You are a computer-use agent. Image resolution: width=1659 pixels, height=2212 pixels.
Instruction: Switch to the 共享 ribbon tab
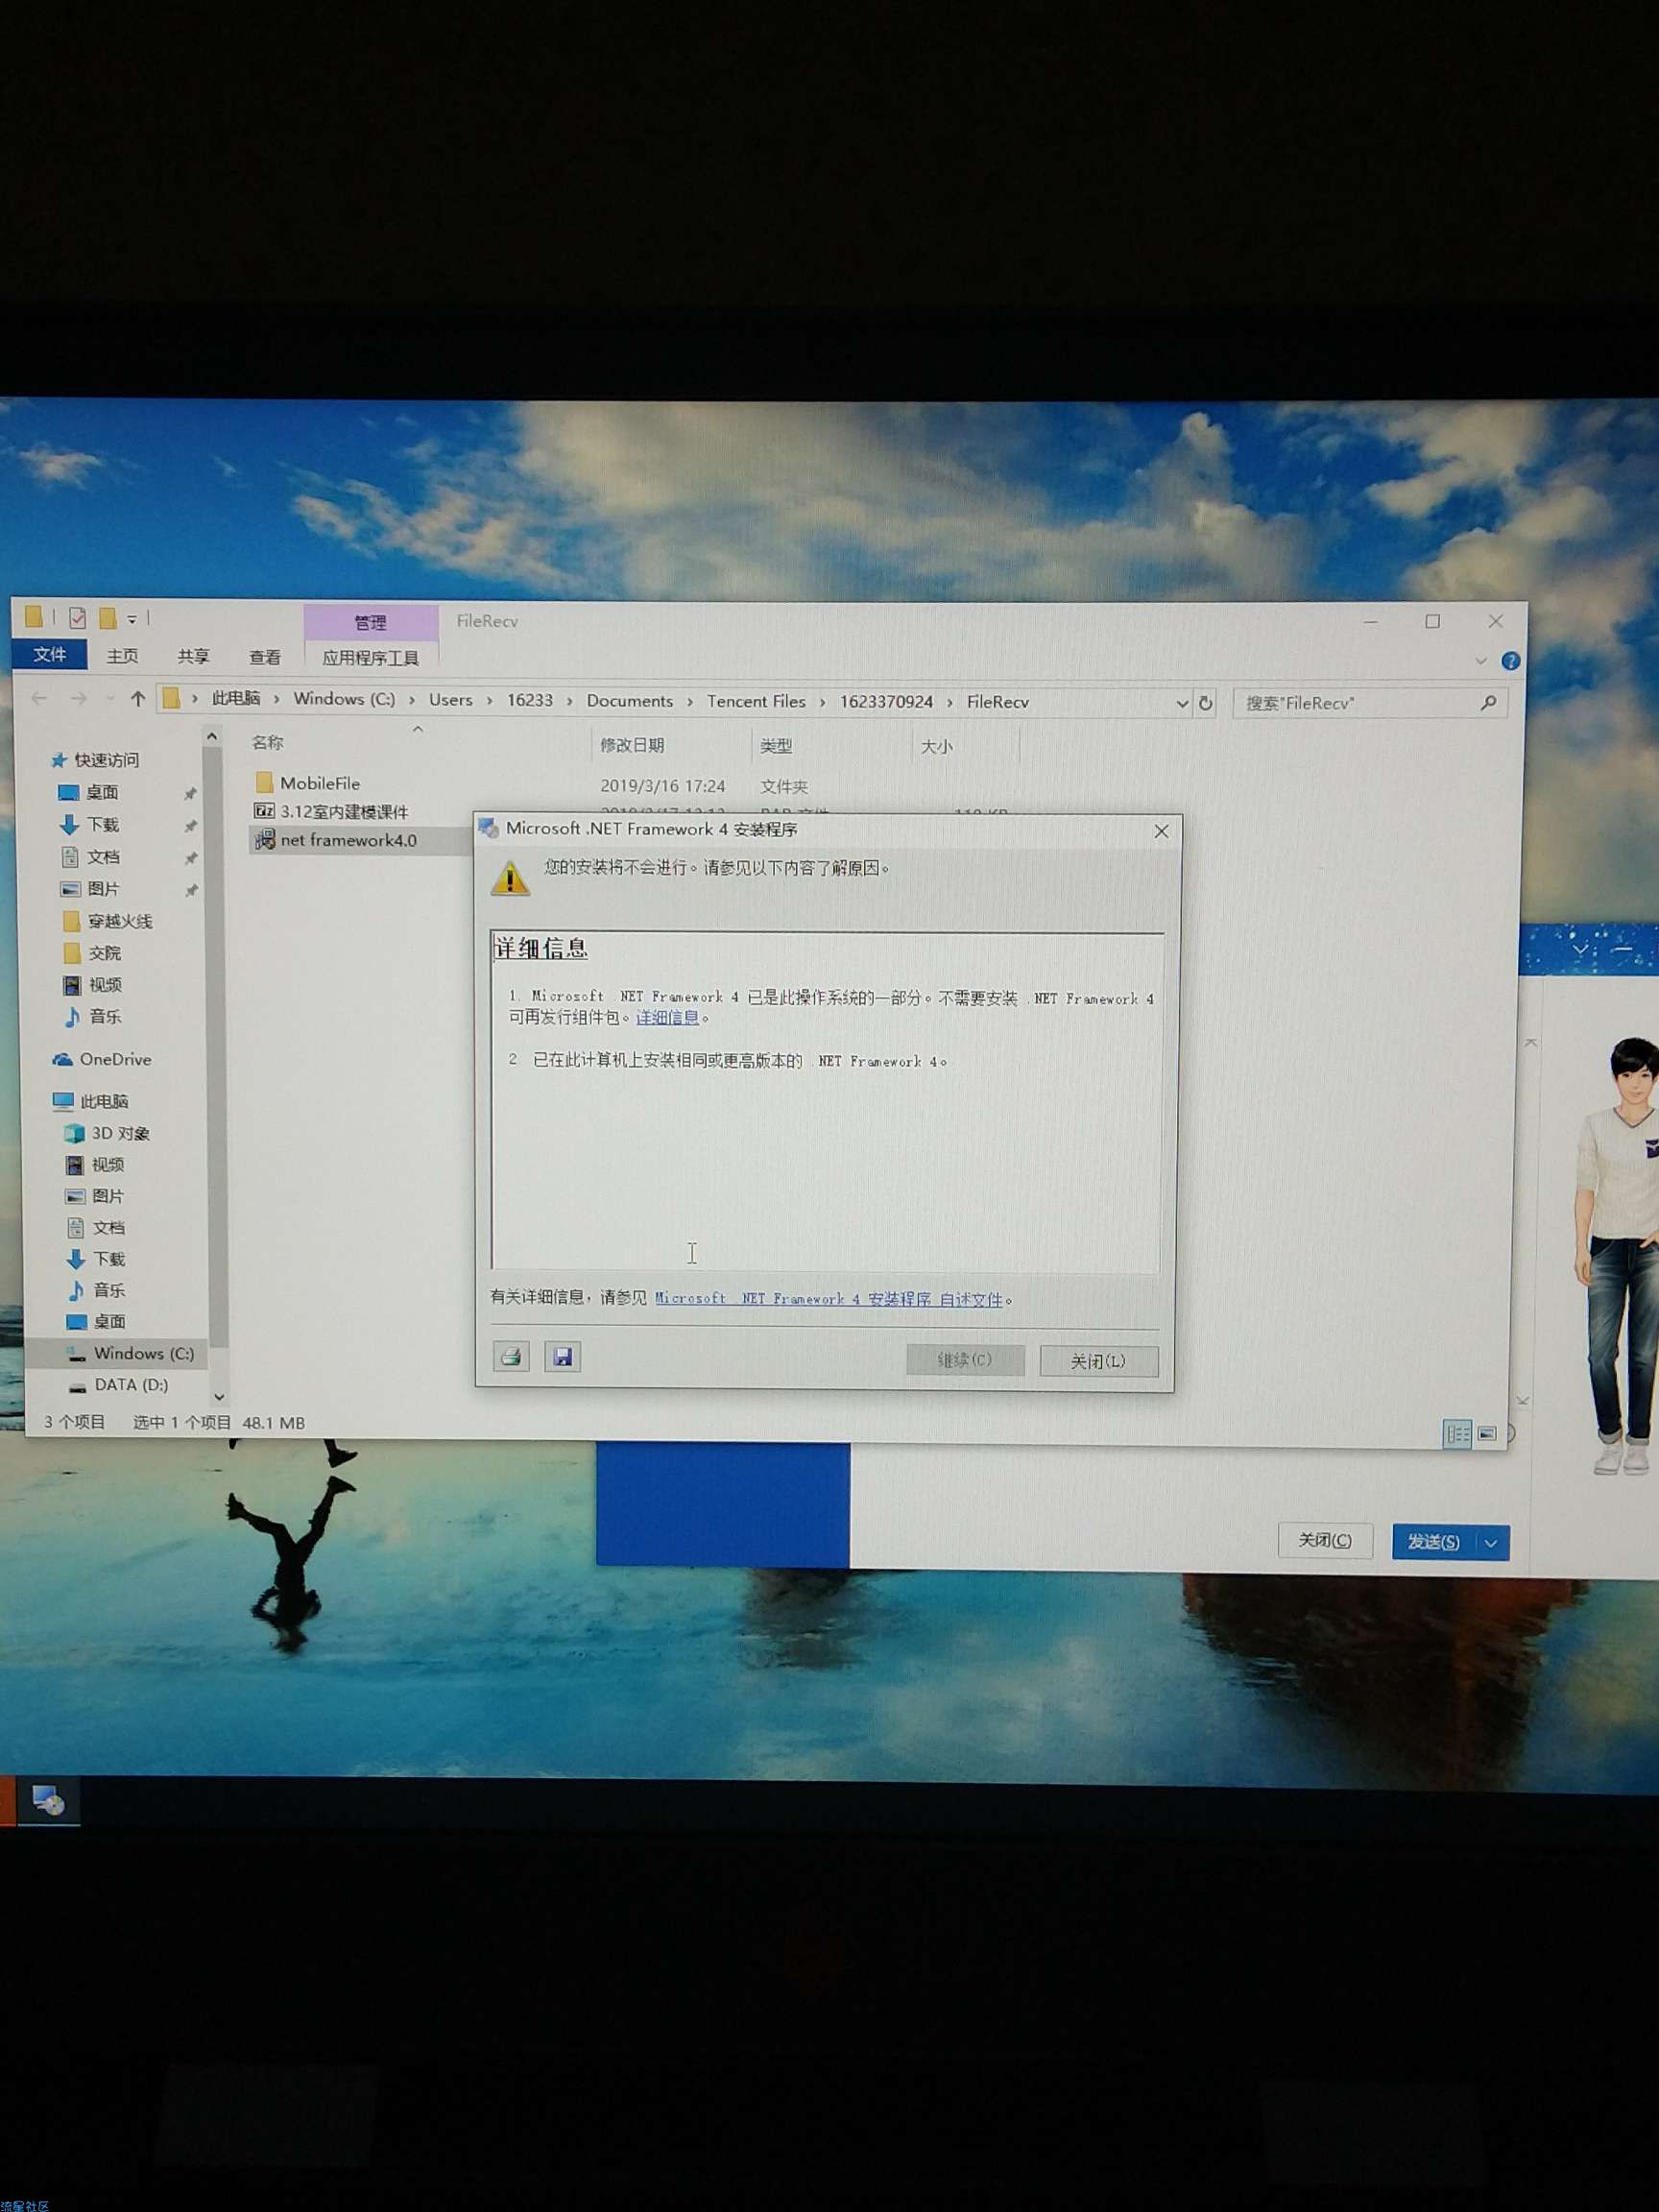[x=193, y=656]
